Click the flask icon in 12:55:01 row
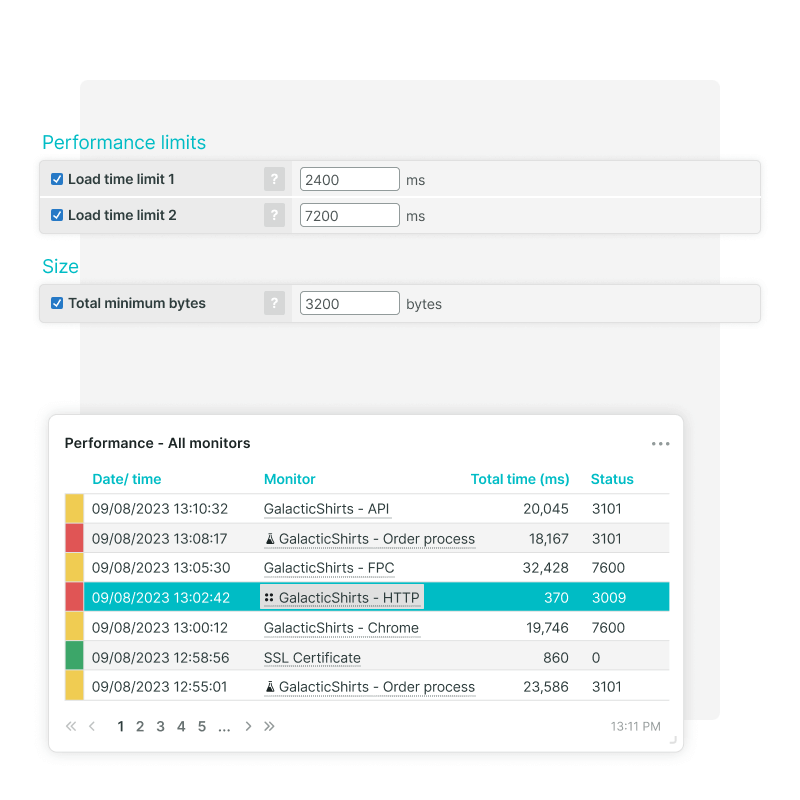This screenshot has width=800, height=800. 270,687
